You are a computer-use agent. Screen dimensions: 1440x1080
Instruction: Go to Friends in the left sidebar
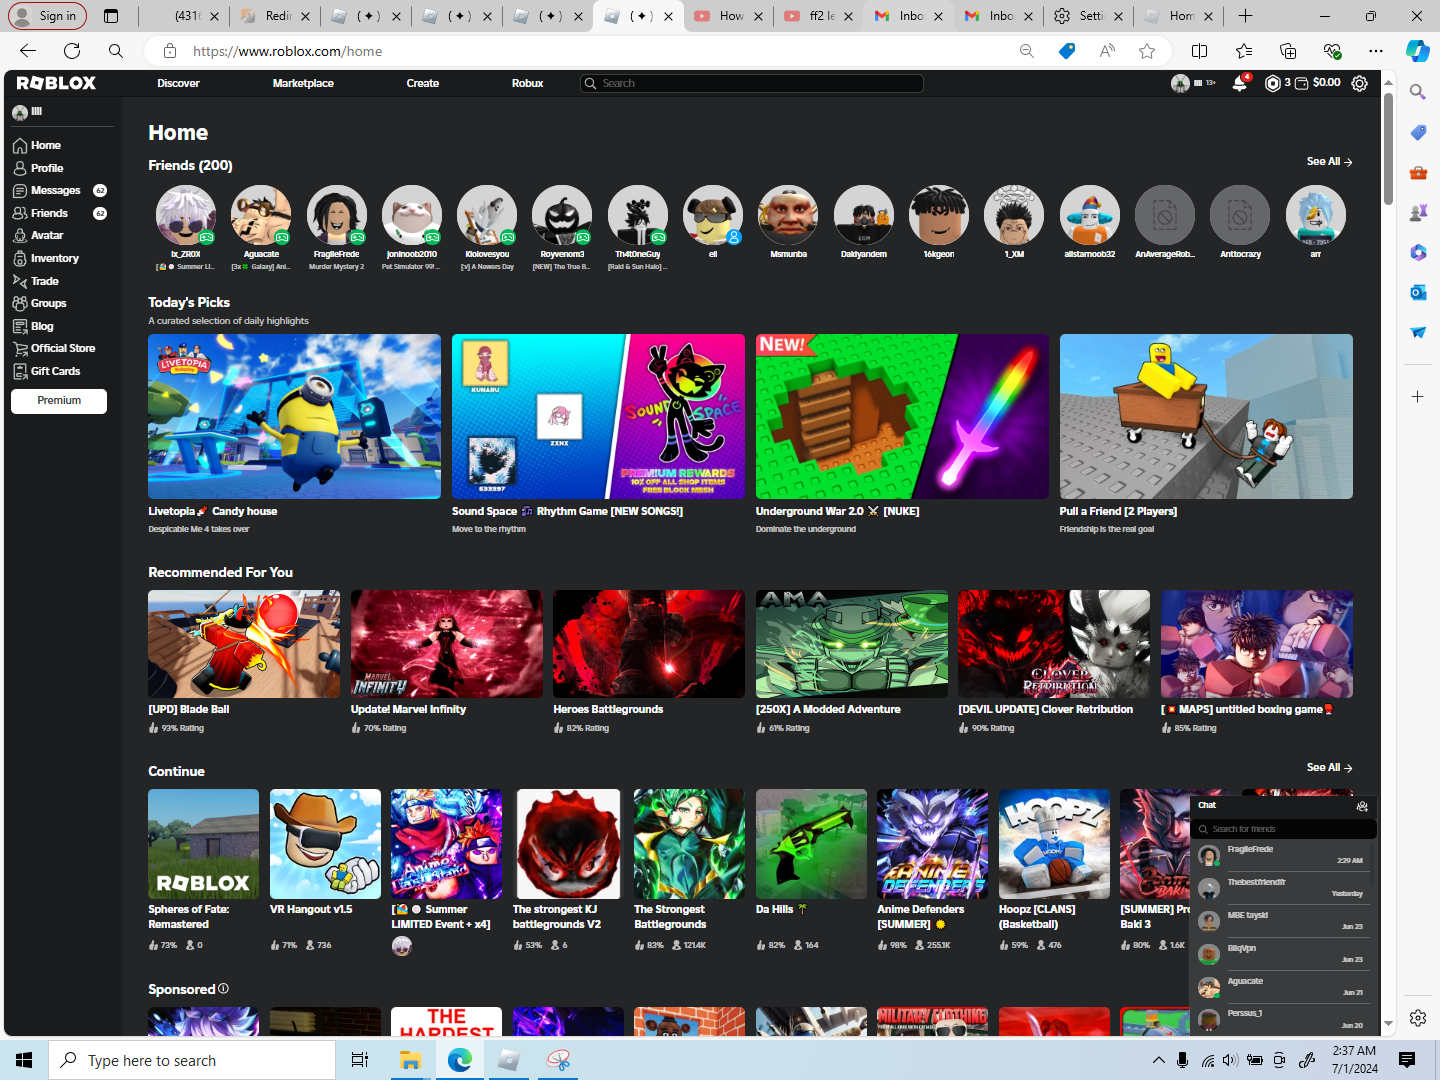(x=50, y=213)
